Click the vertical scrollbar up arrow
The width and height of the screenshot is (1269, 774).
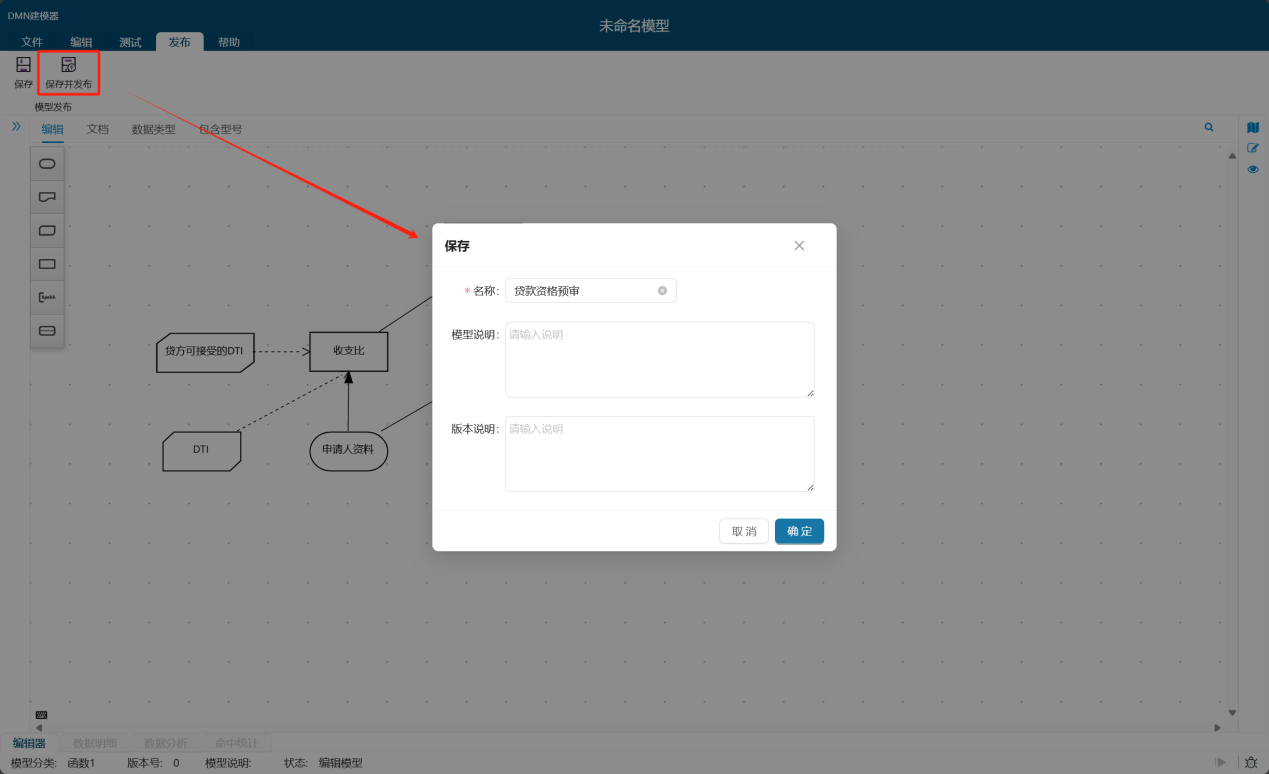pos(1232,155)
